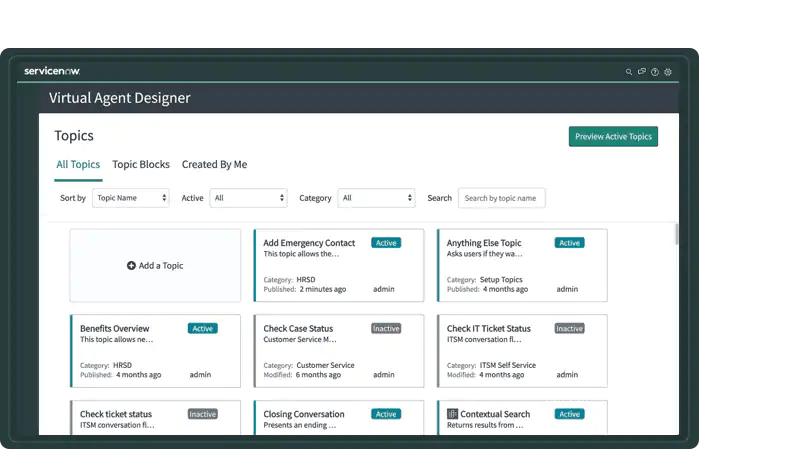The image size is (800, 450).
Task: Open the Contextual Search topic title
Action: 495,414
